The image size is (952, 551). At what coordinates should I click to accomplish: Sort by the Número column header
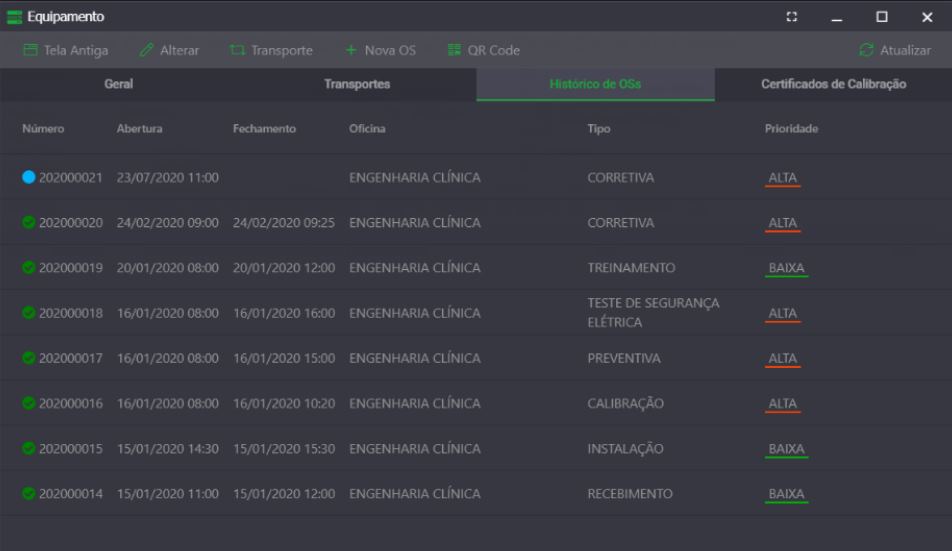coord(43,129)
